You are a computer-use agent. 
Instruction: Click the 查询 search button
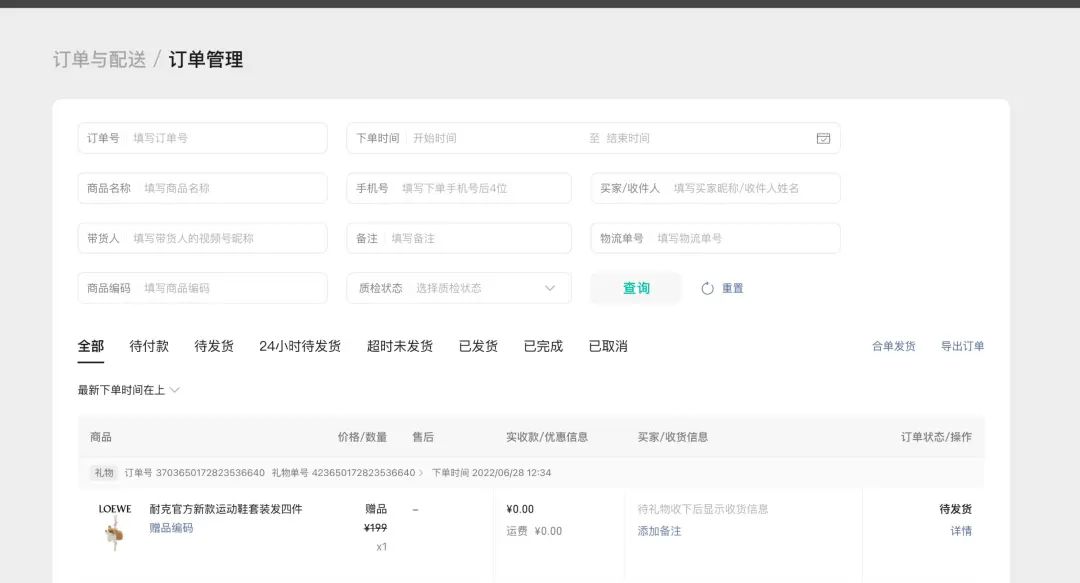tap(635, 288)
